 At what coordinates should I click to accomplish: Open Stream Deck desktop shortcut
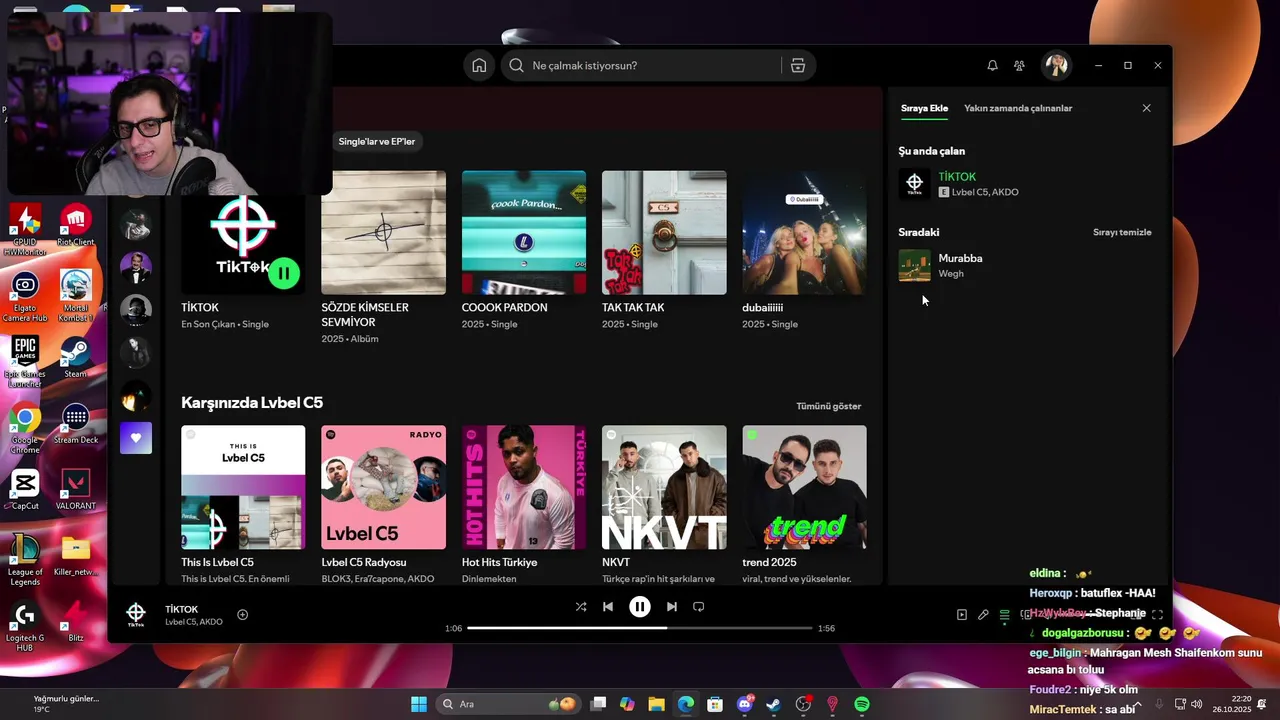pos(76,424)
